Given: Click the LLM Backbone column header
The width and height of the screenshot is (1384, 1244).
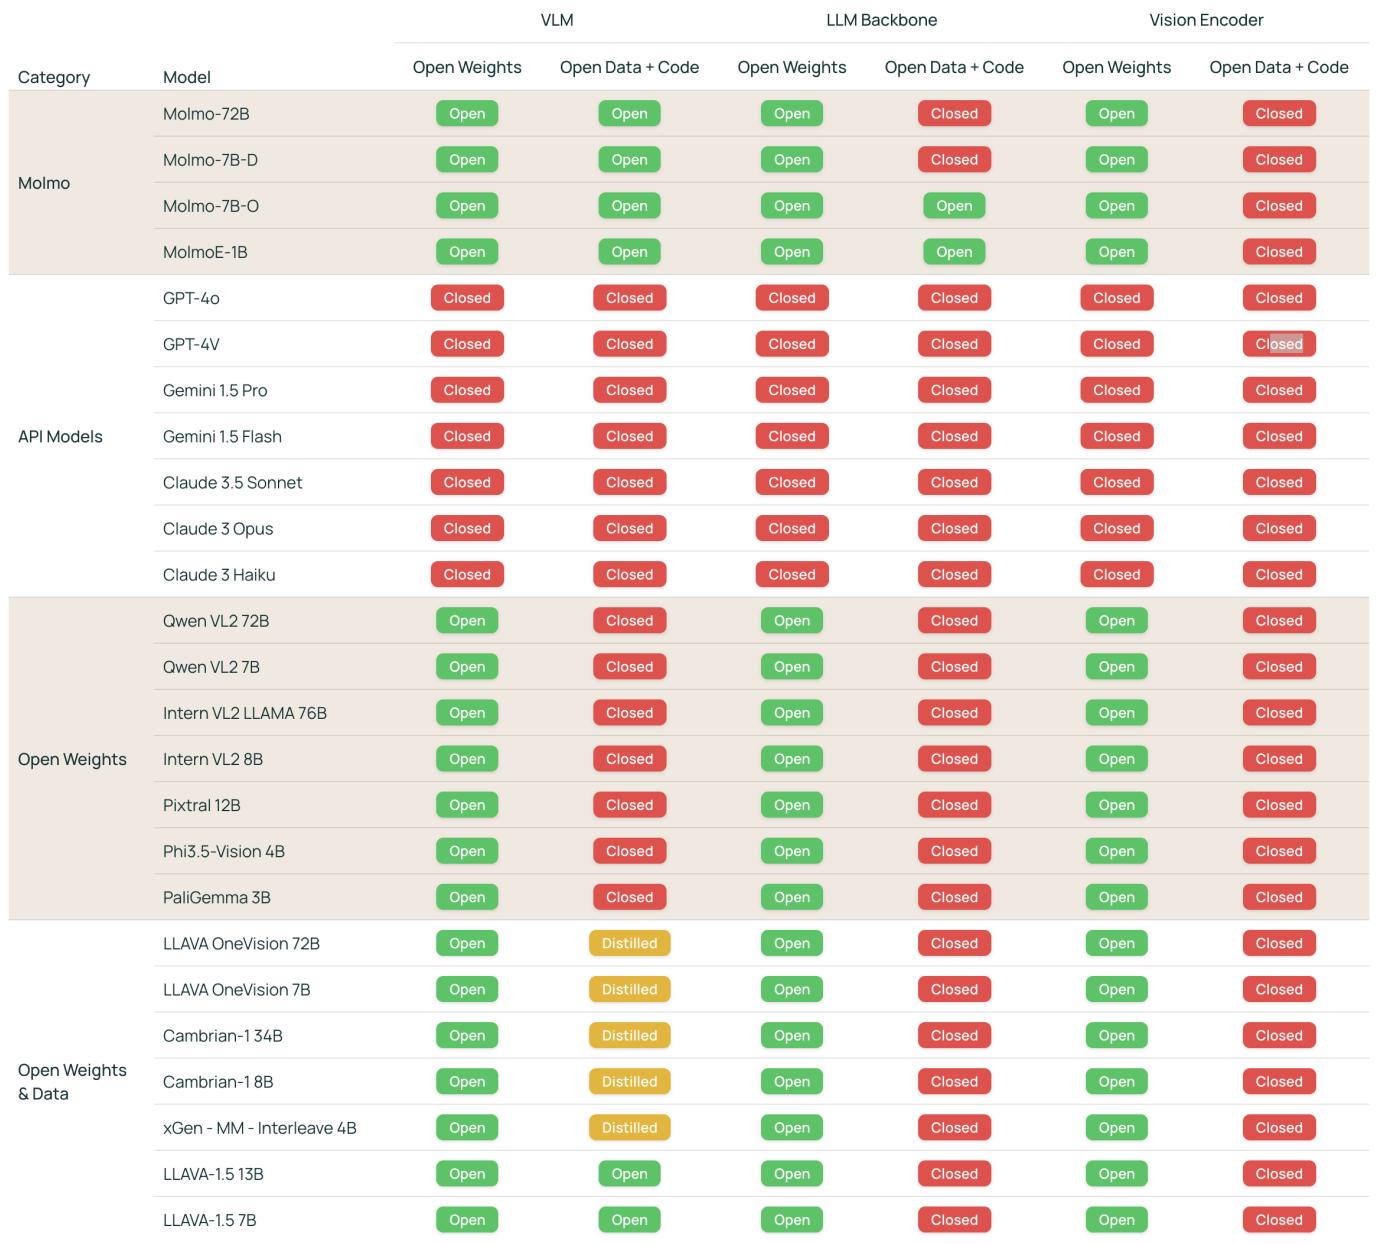Looking at the screenshot, I should click(880, 19).
